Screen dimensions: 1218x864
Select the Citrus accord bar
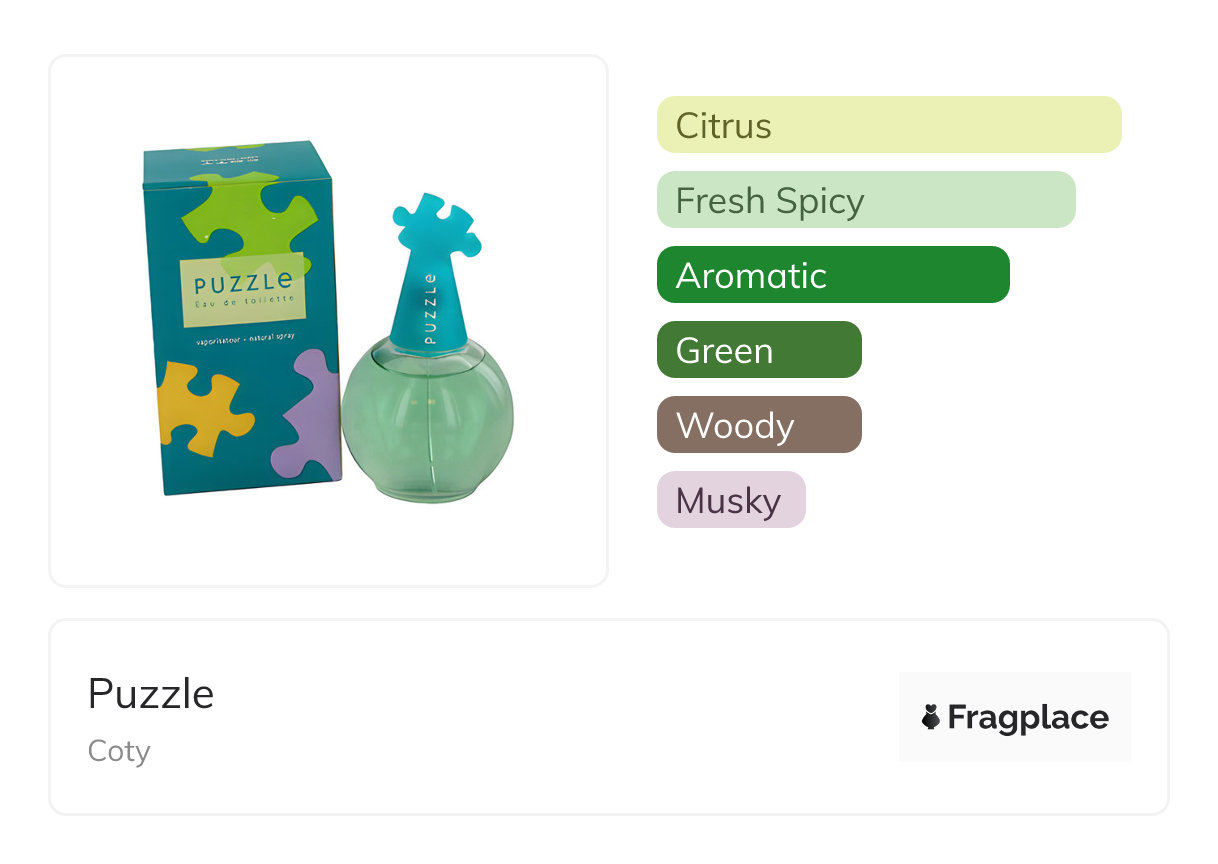click(x=888, y=125)
